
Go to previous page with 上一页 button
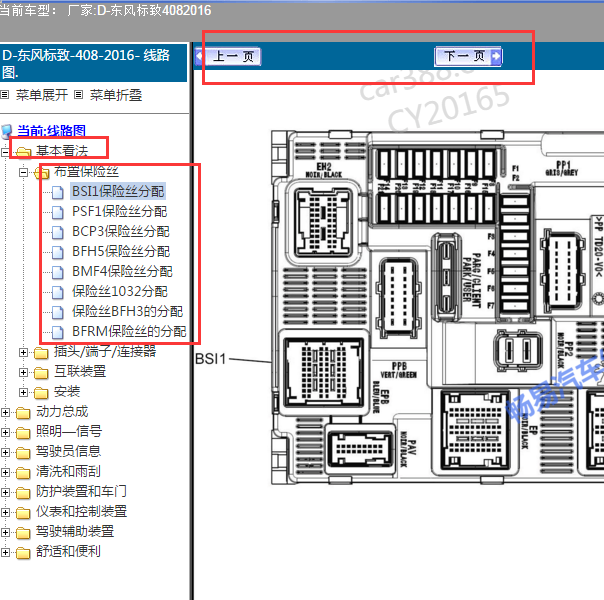228,57
